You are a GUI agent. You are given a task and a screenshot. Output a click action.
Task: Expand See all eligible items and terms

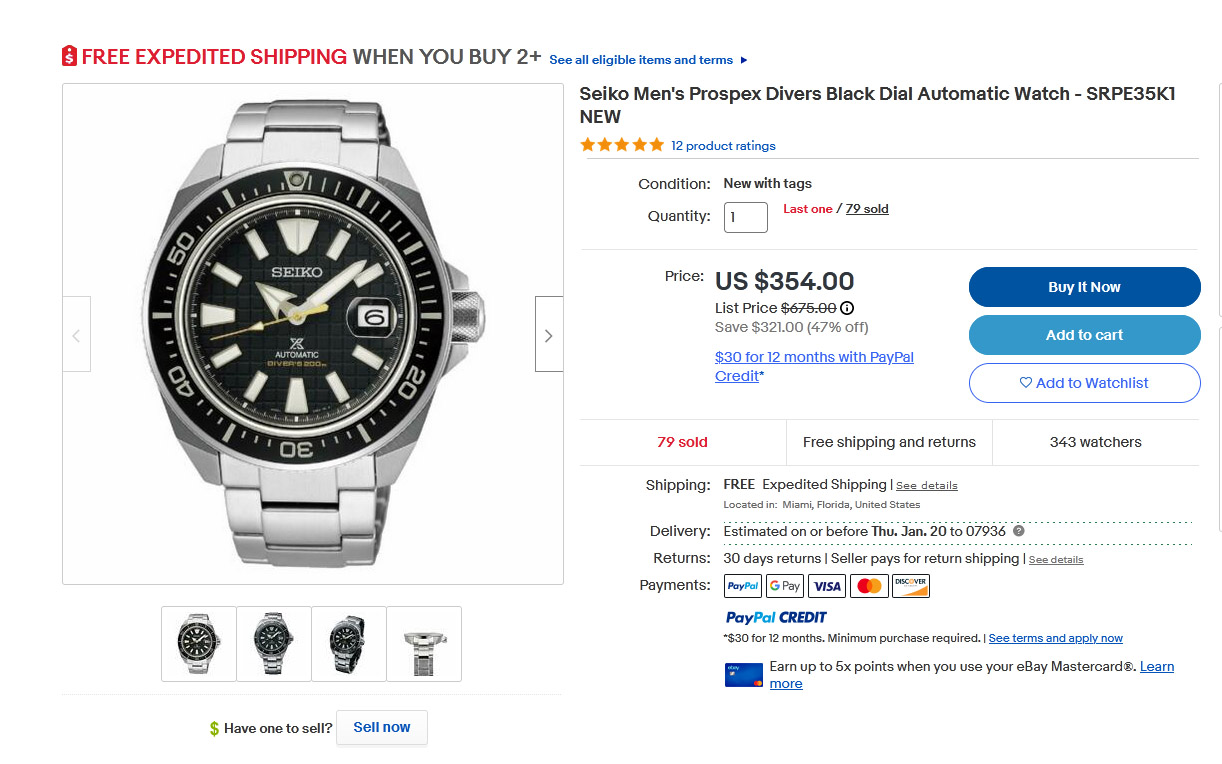pyautogui.click(x=648, y=60)
